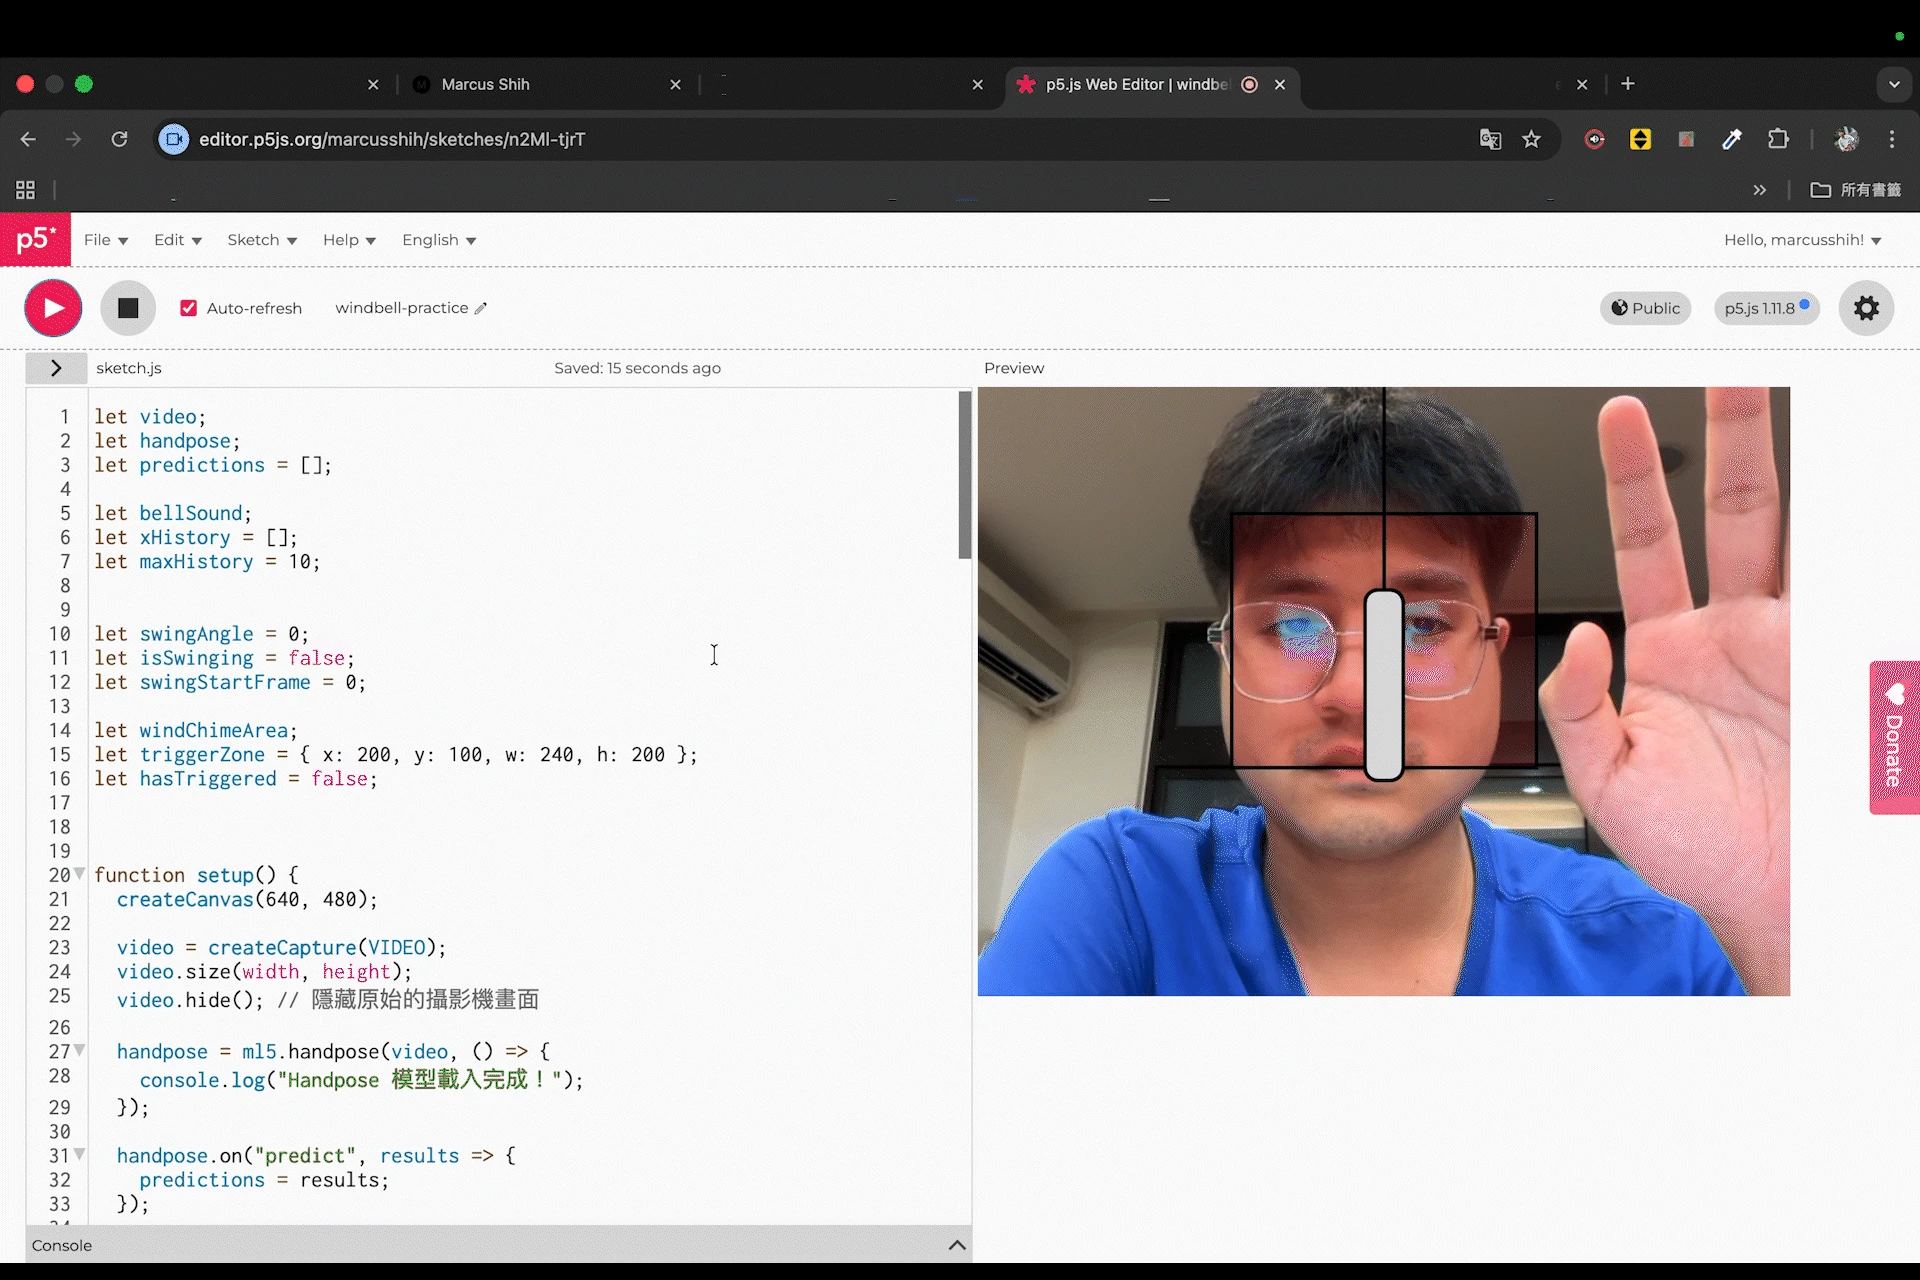Screen dimensions: 1920x1280
Task: Open the Edit menu
Action: (178, 240)
